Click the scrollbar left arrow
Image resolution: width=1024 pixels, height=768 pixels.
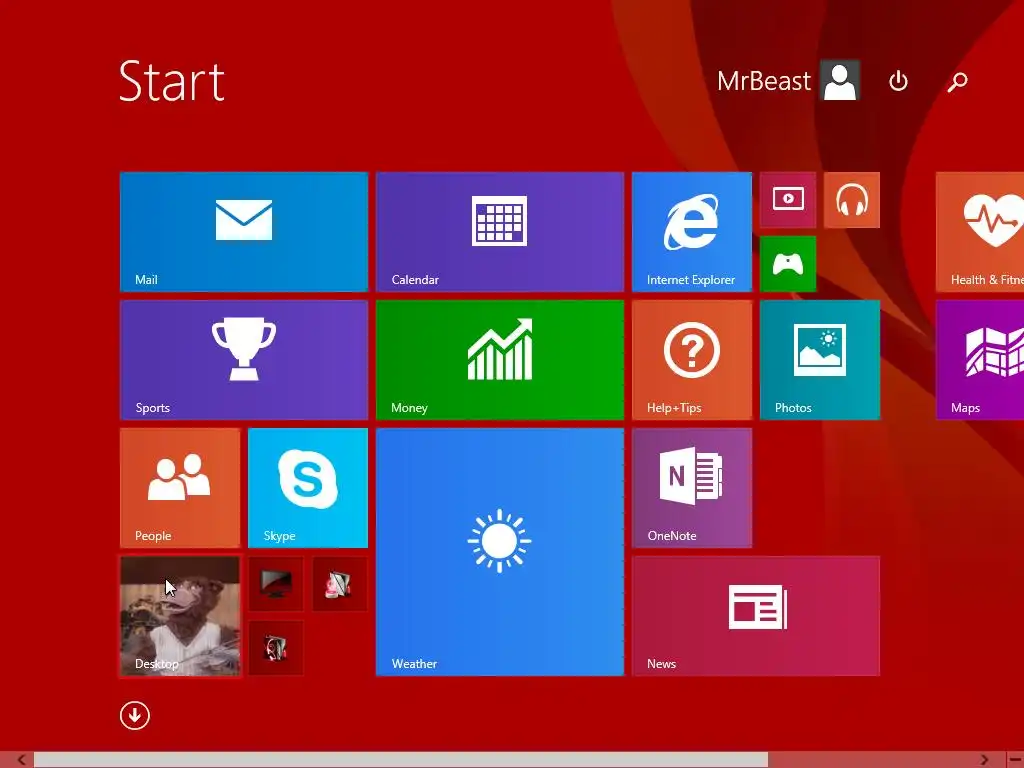21,760
